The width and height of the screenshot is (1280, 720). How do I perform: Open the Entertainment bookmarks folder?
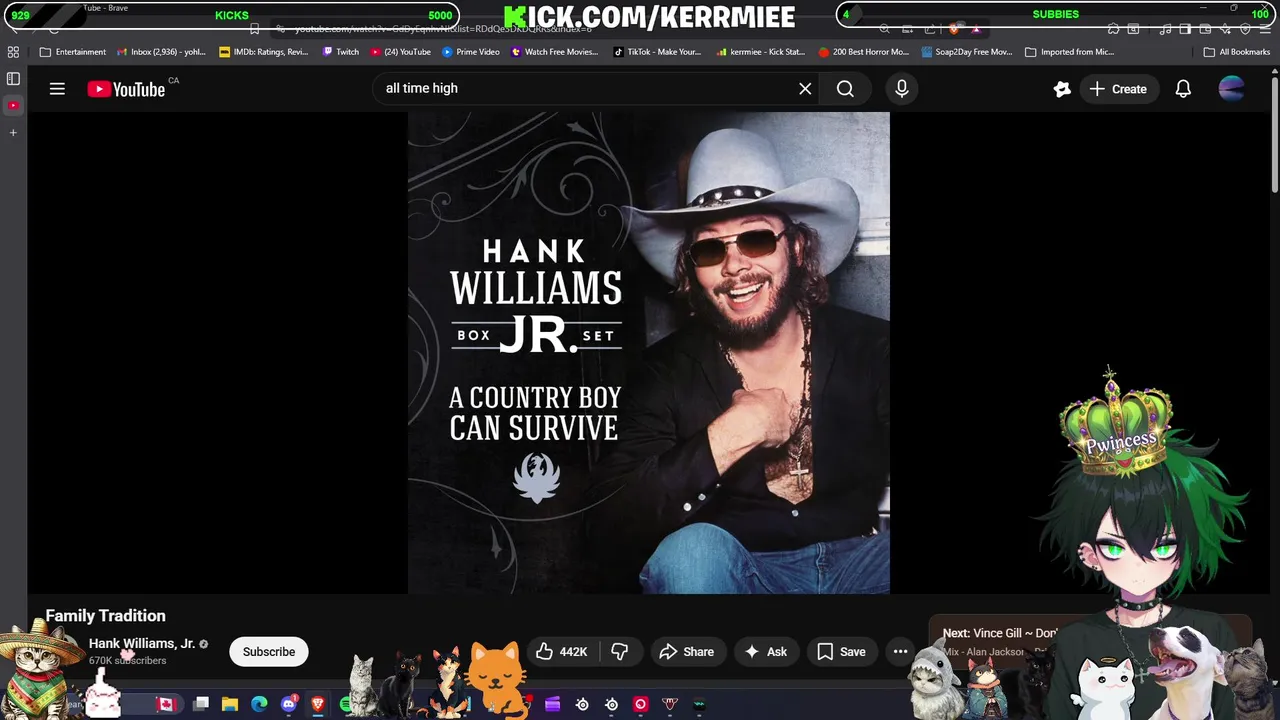coord(72,52)
